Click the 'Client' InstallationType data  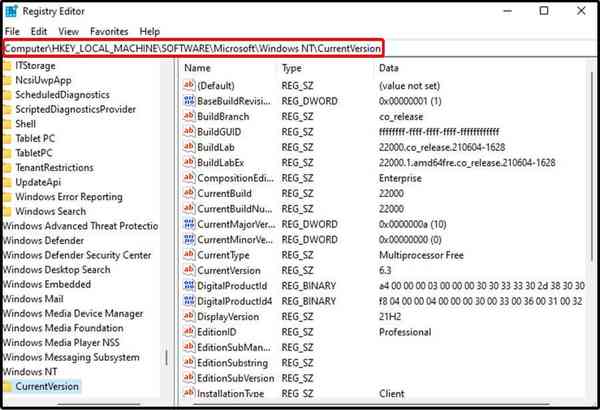tap(391, 393)
